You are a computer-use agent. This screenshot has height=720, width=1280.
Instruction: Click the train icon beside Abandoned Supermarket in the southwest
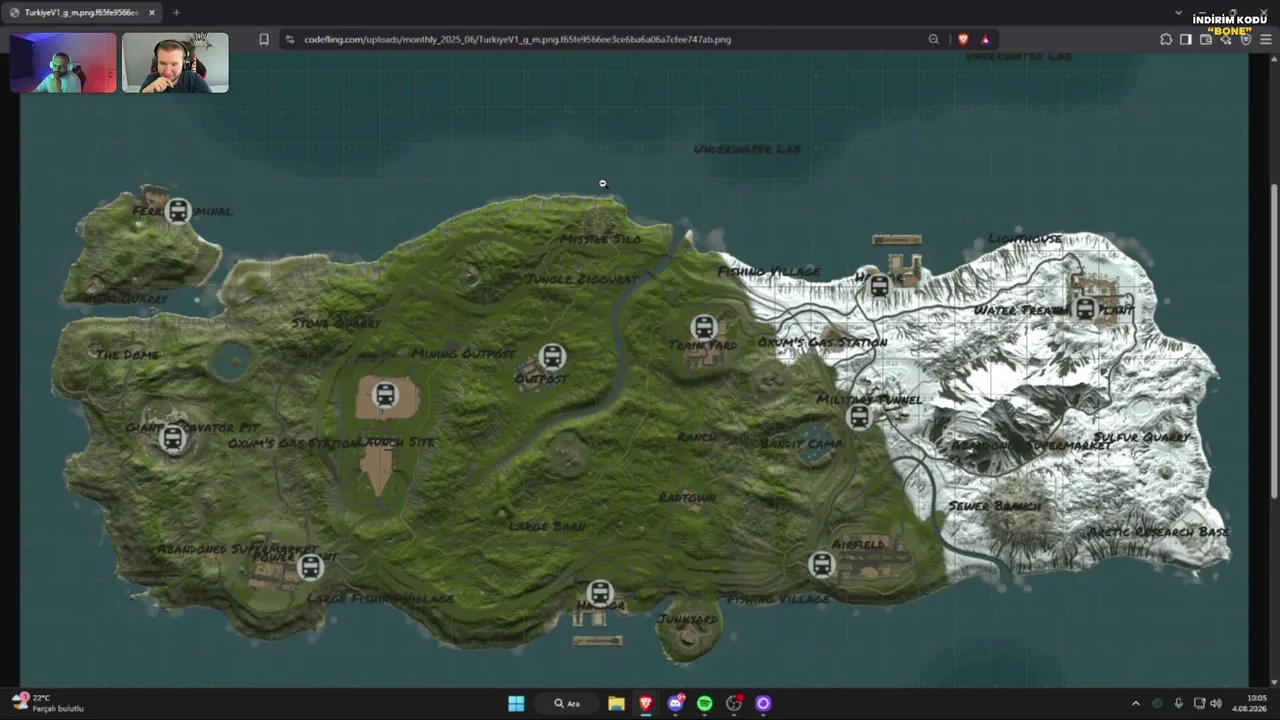(x=310, y=567)
